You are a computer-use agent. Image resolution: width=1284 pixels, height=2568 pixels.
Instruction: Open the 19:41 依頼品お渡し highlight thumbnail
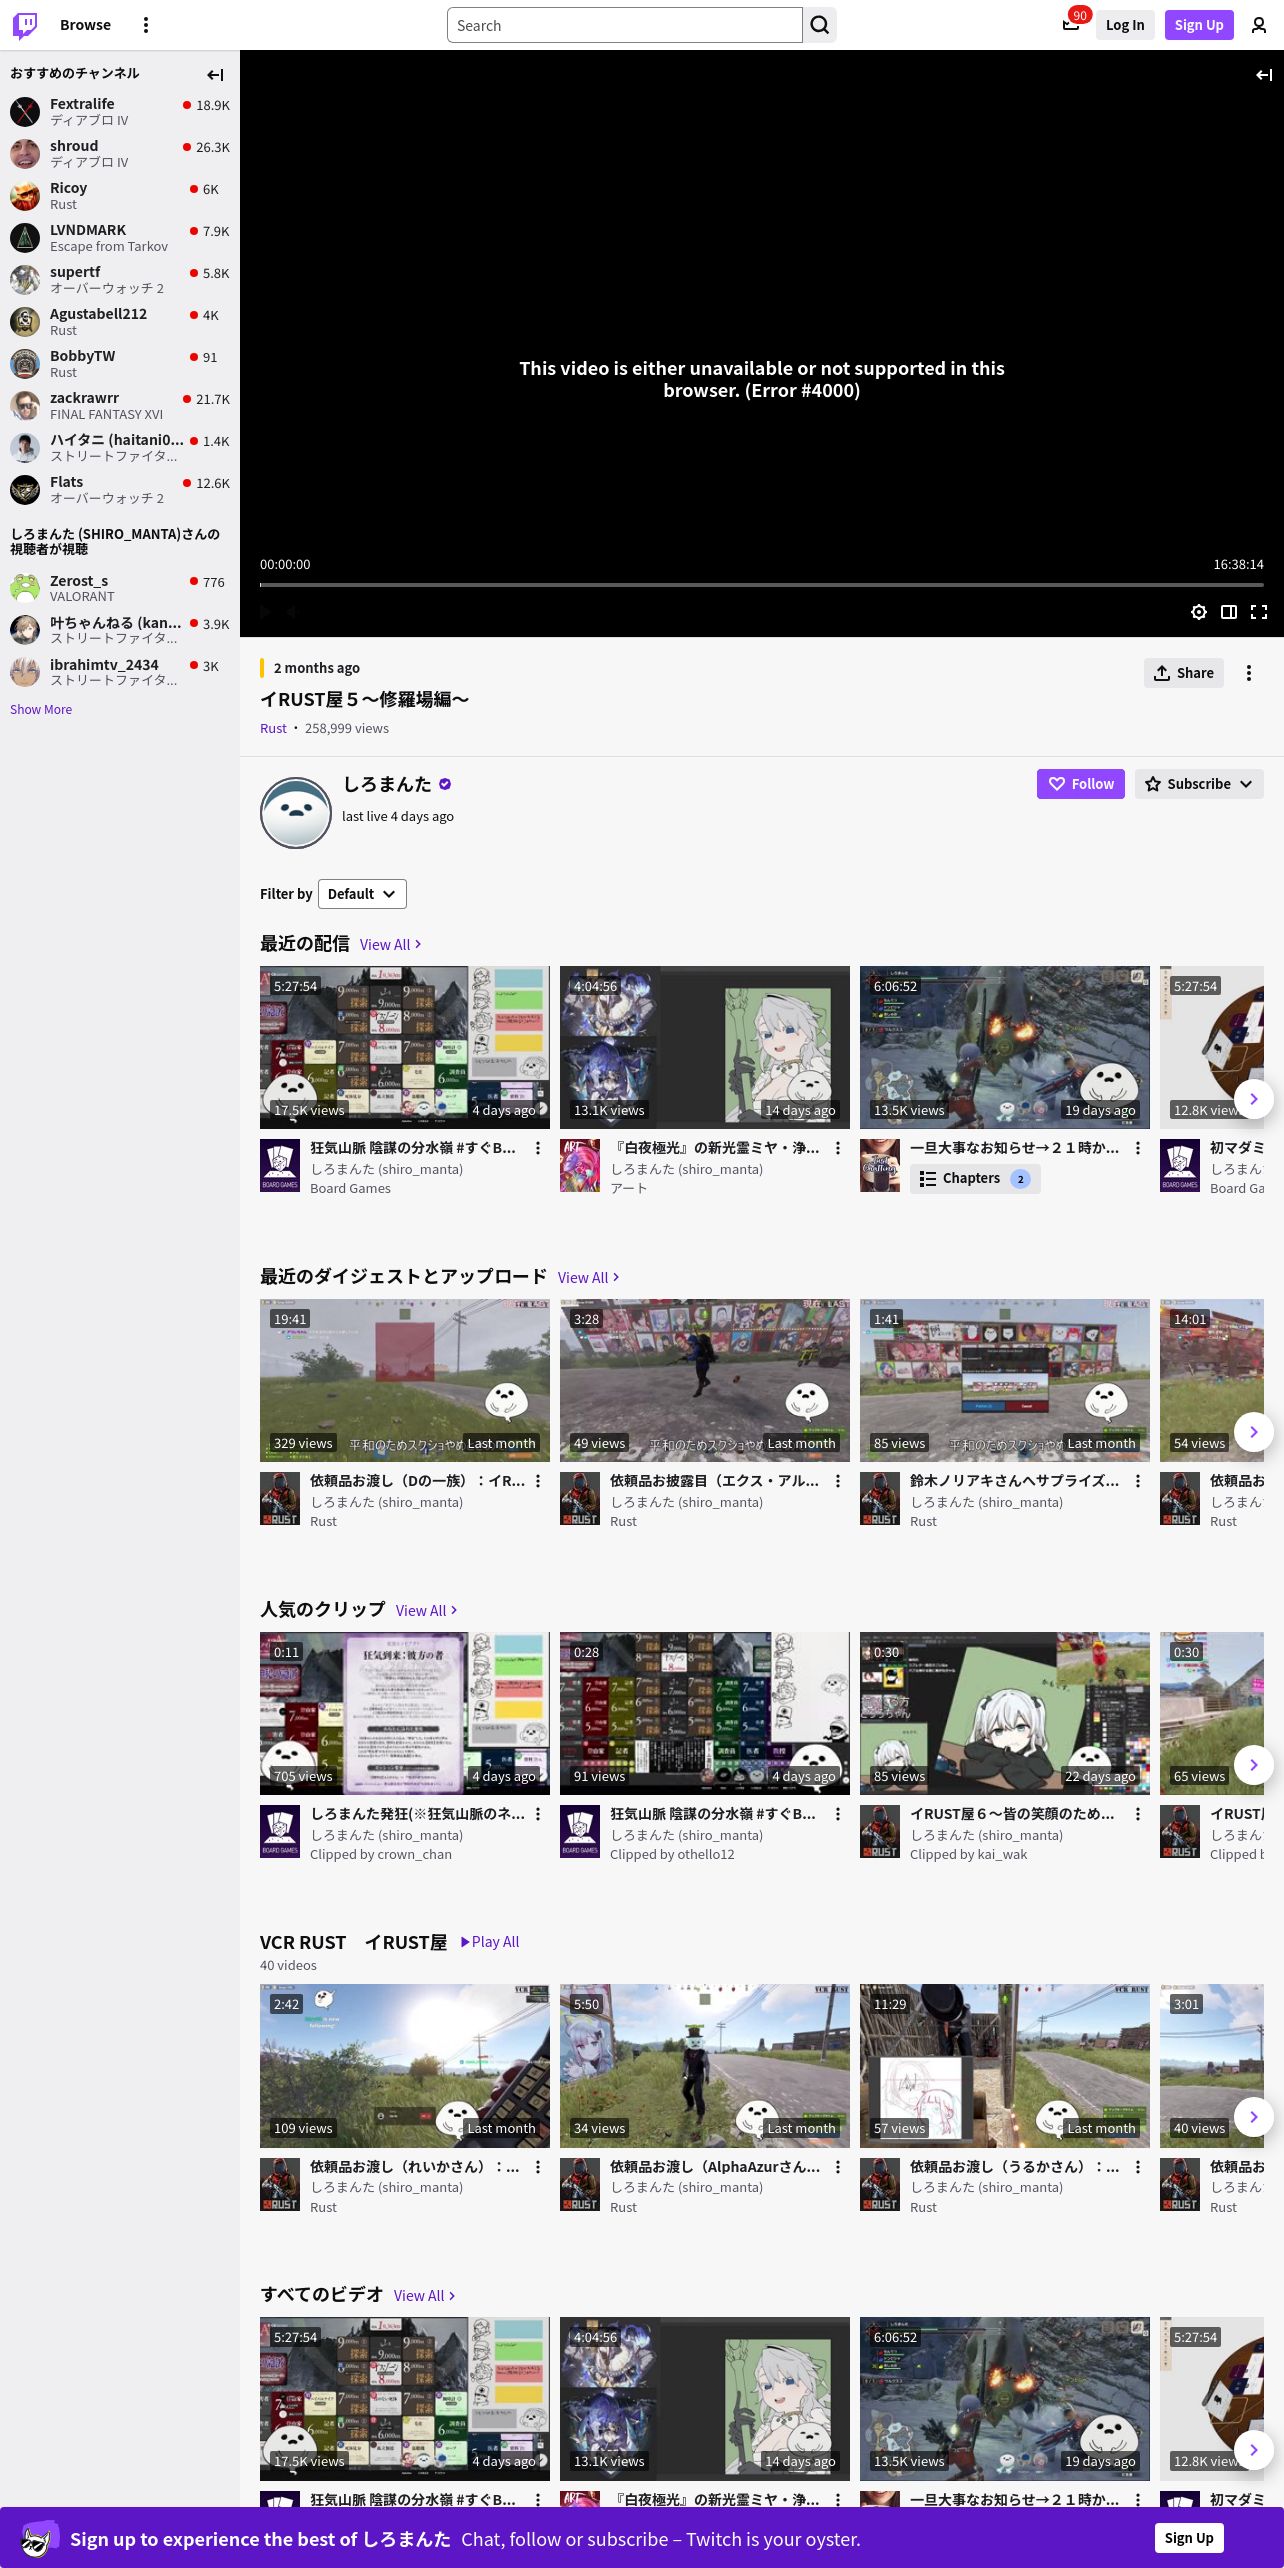coord(405,1380)
